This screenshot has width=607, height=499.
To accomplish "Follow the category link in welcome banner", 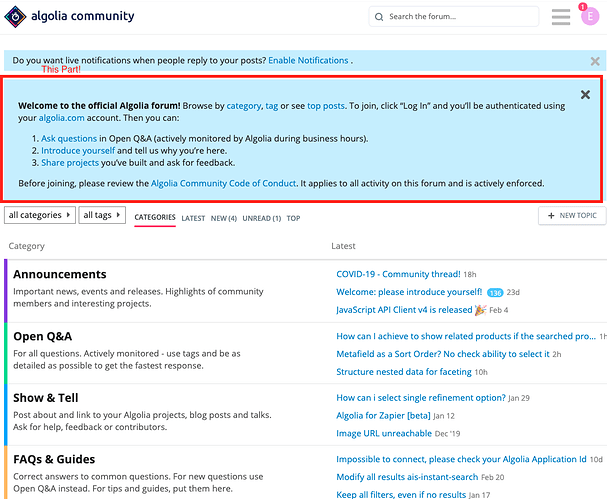I will coord(243,106).
